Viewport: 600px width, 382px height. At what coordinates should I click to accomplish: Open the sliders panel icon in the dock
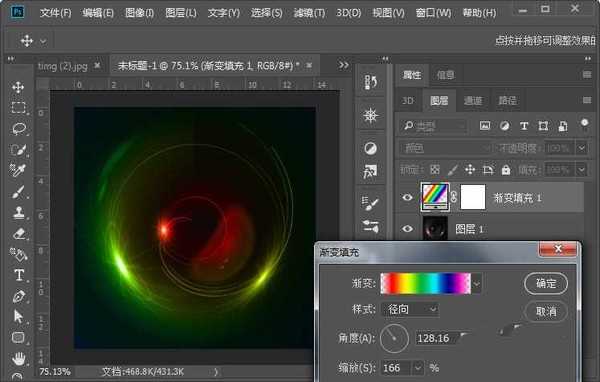[370, 226]
